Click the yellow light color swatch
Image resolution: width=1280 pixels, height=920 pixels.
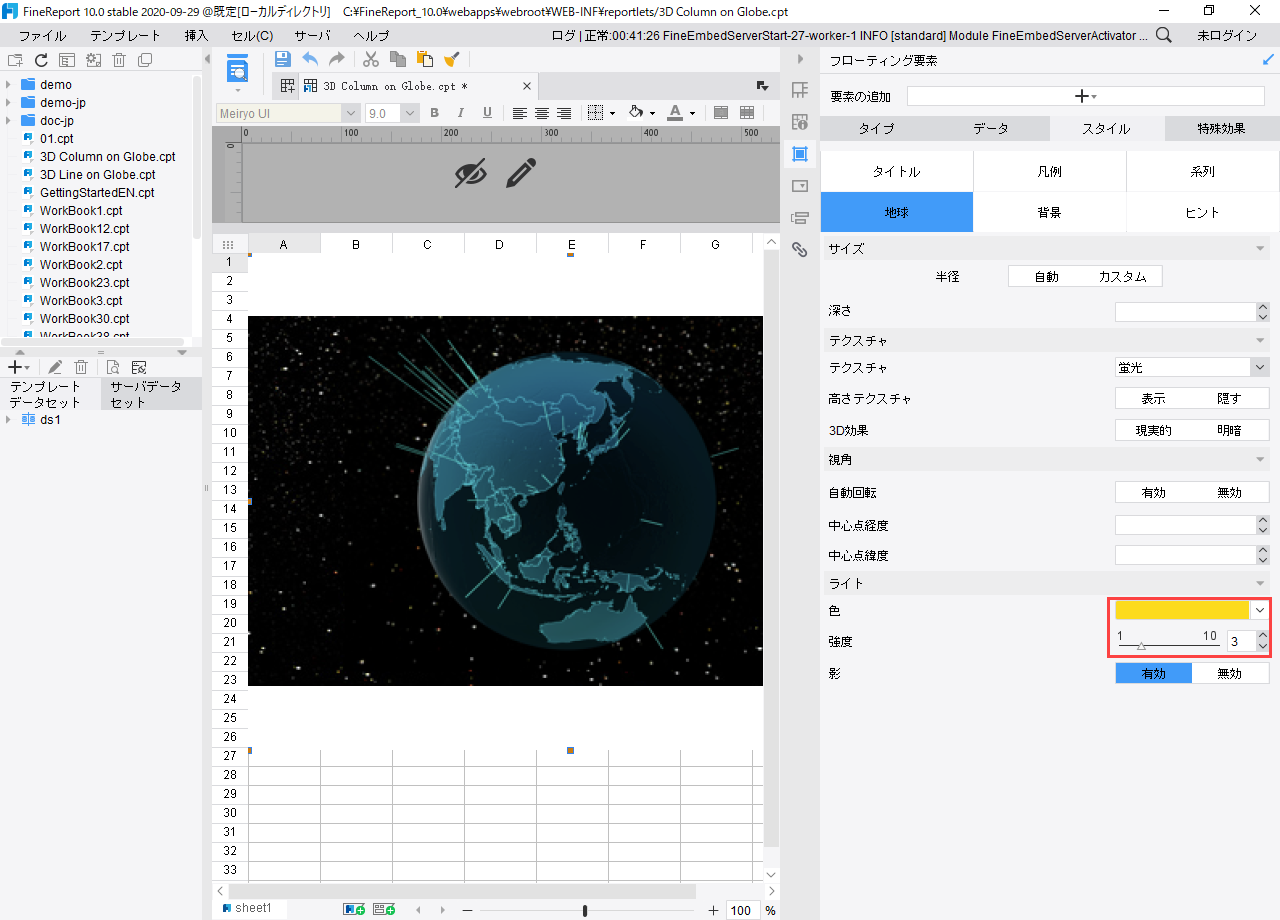point(1182,610)
